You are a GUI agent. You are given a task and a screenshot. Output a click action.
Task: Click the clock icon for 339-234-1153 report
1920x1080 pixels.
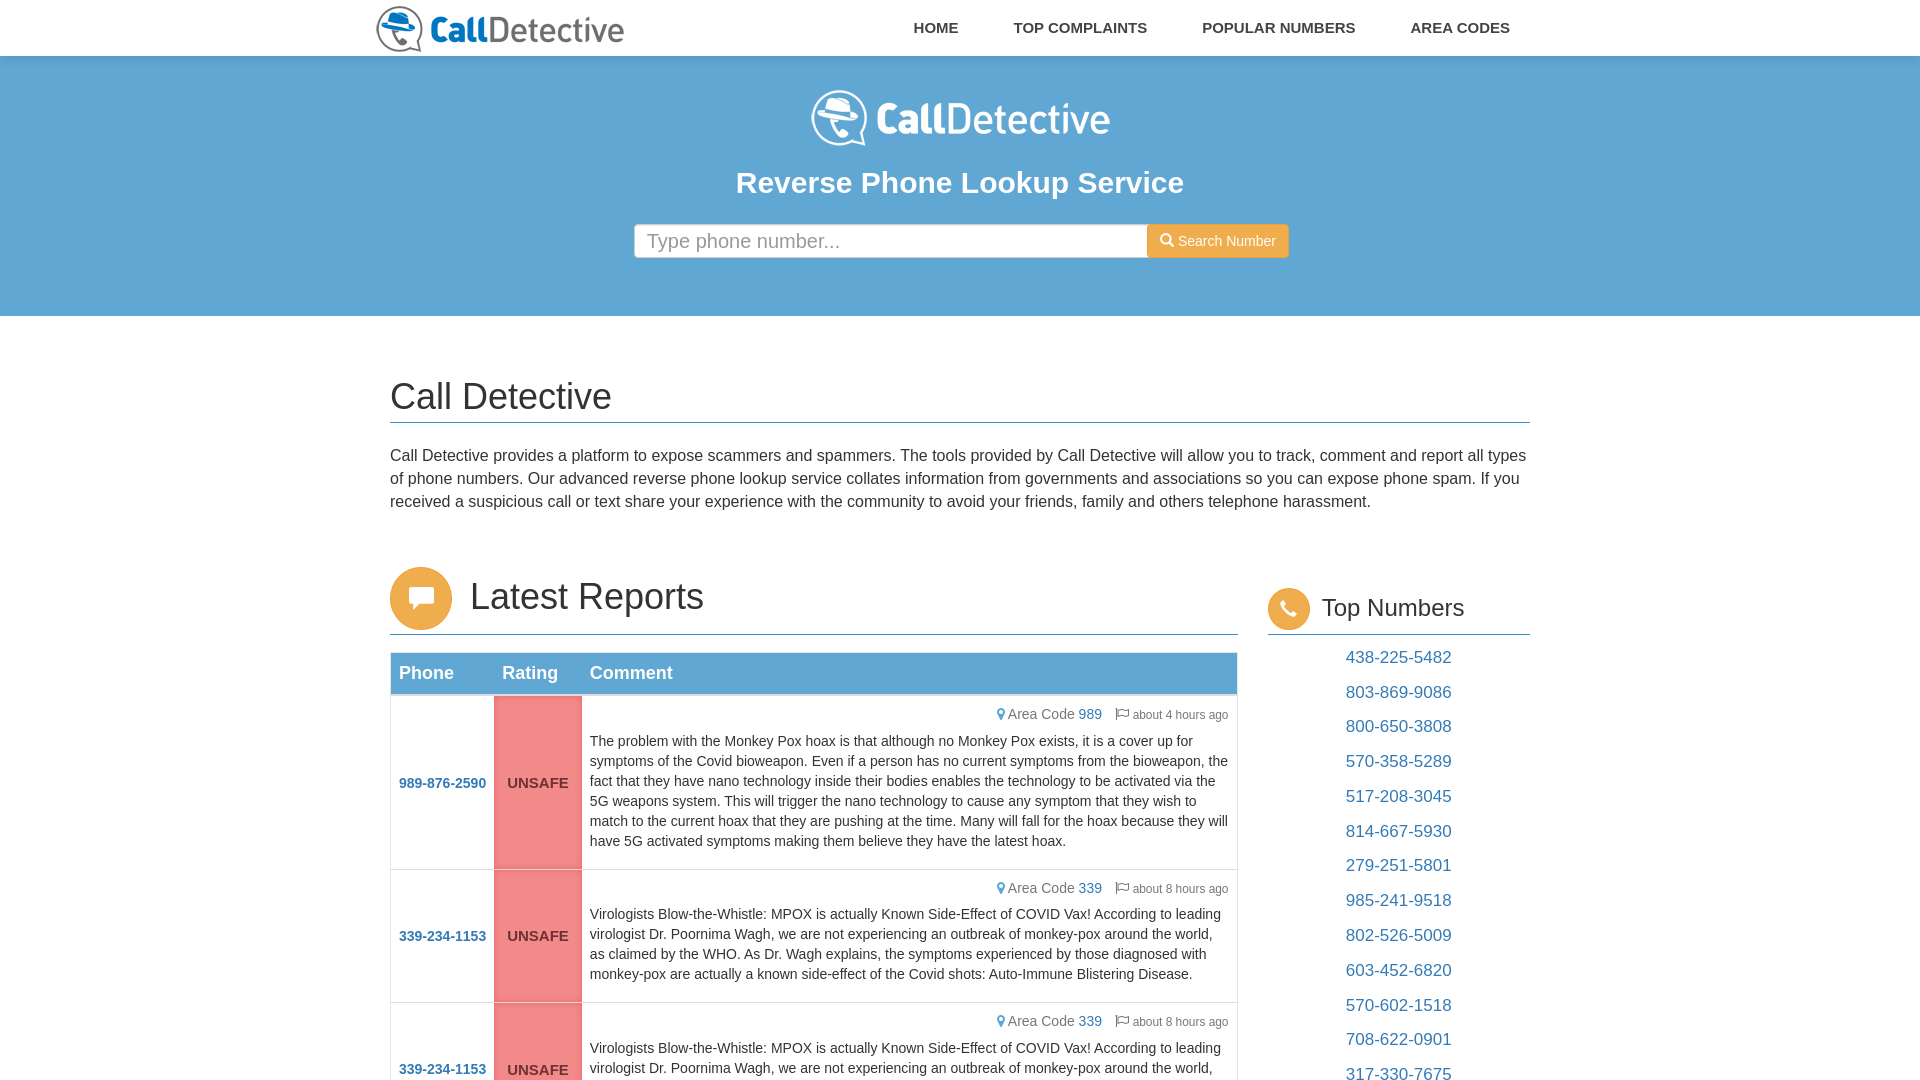pyautogui.click(x=1121, y=887)
